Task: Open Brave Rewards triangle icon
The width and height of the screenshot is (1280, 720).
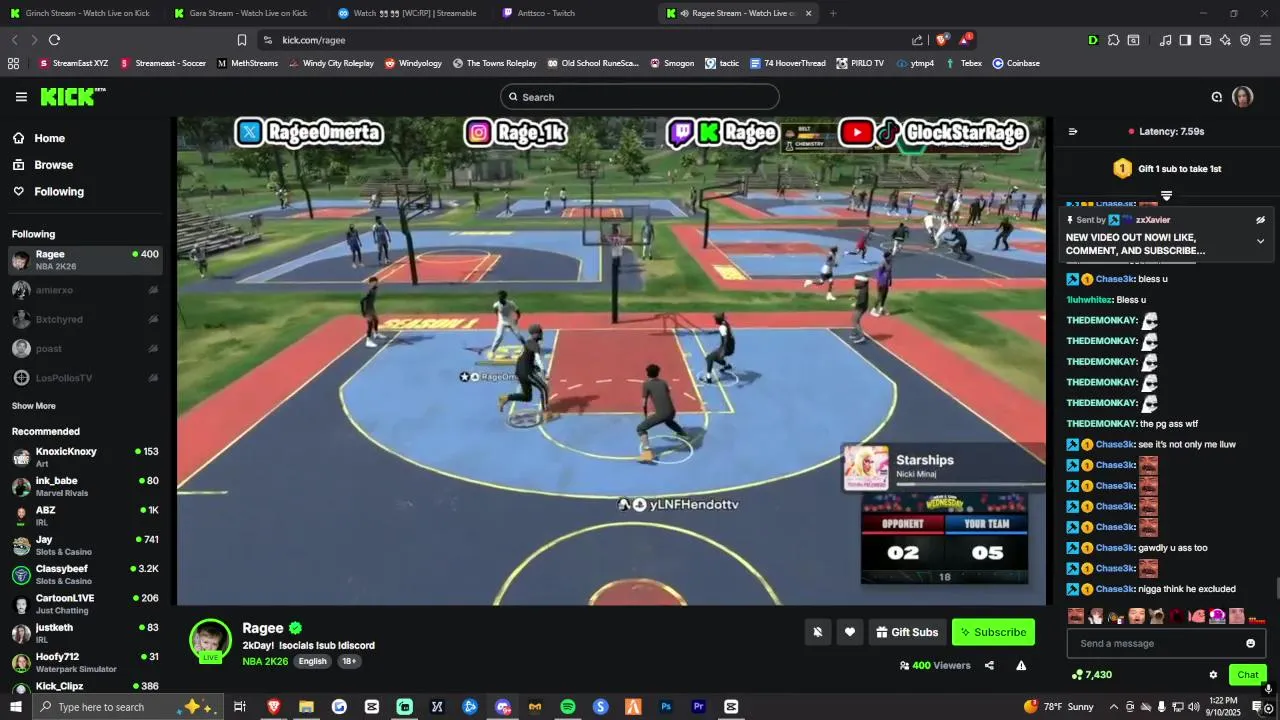Action: [965, 40]
